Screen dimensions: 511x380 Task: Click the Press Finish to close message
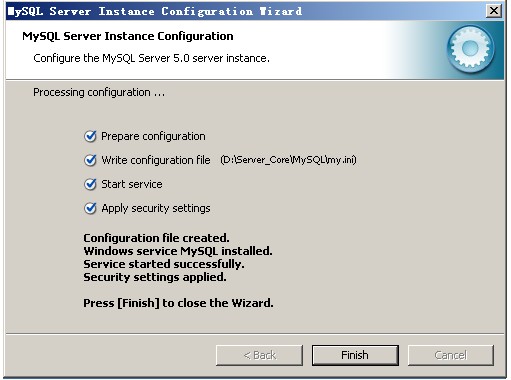pos(178,303)
